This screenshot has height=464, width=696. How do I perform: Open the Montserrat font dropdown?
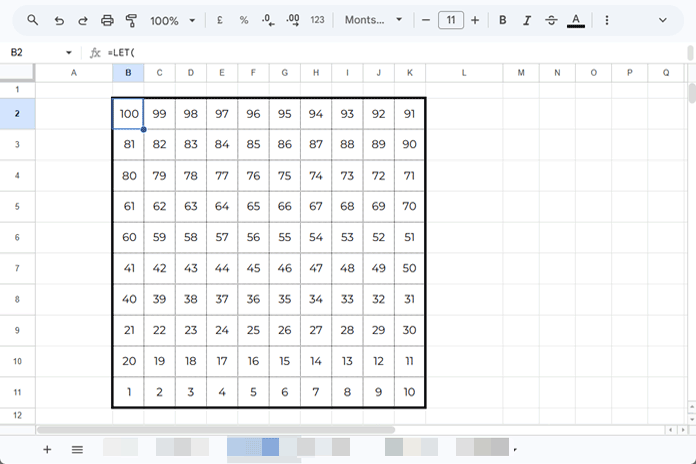click(373, 20)
